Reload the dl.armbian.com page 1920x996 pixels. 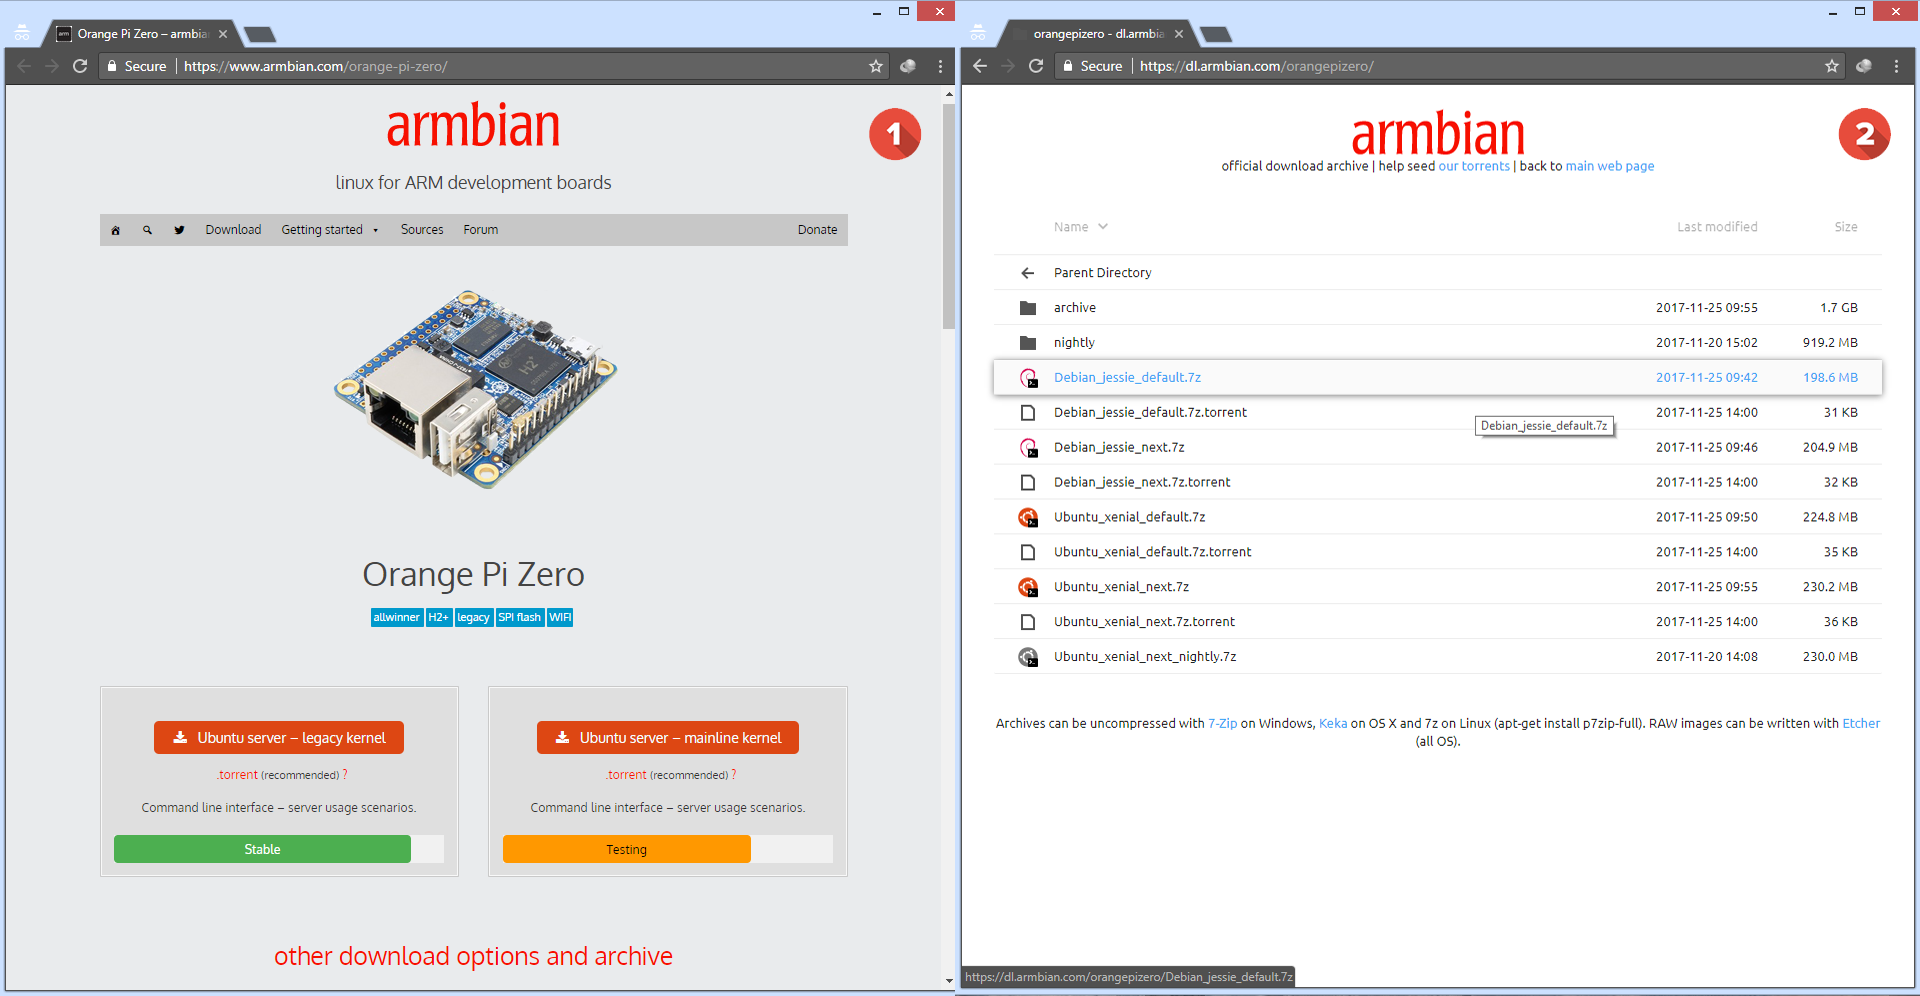[x=1036, y=66]
